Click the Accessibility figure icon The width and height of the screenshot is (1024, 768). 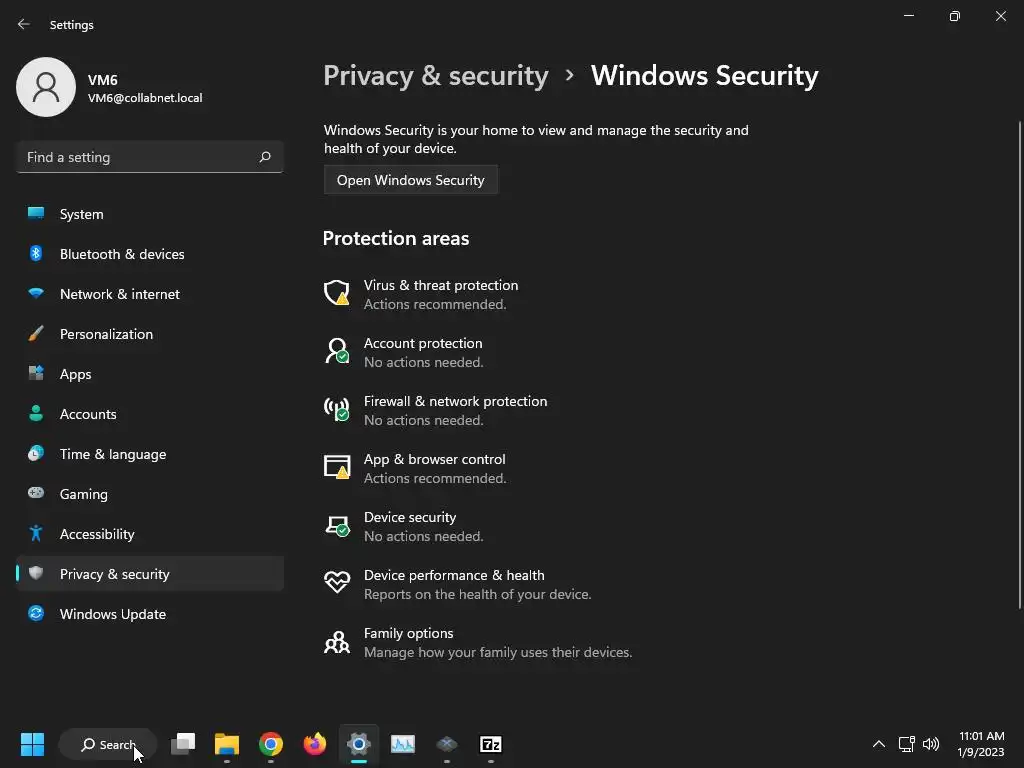[x=36, y=534]
